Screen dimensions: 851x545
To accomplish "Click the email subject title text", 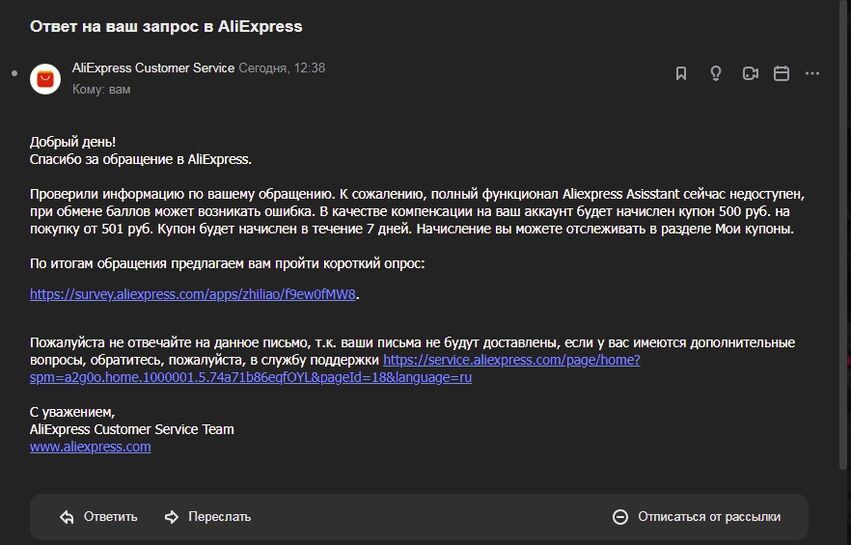I will (166, 26).
